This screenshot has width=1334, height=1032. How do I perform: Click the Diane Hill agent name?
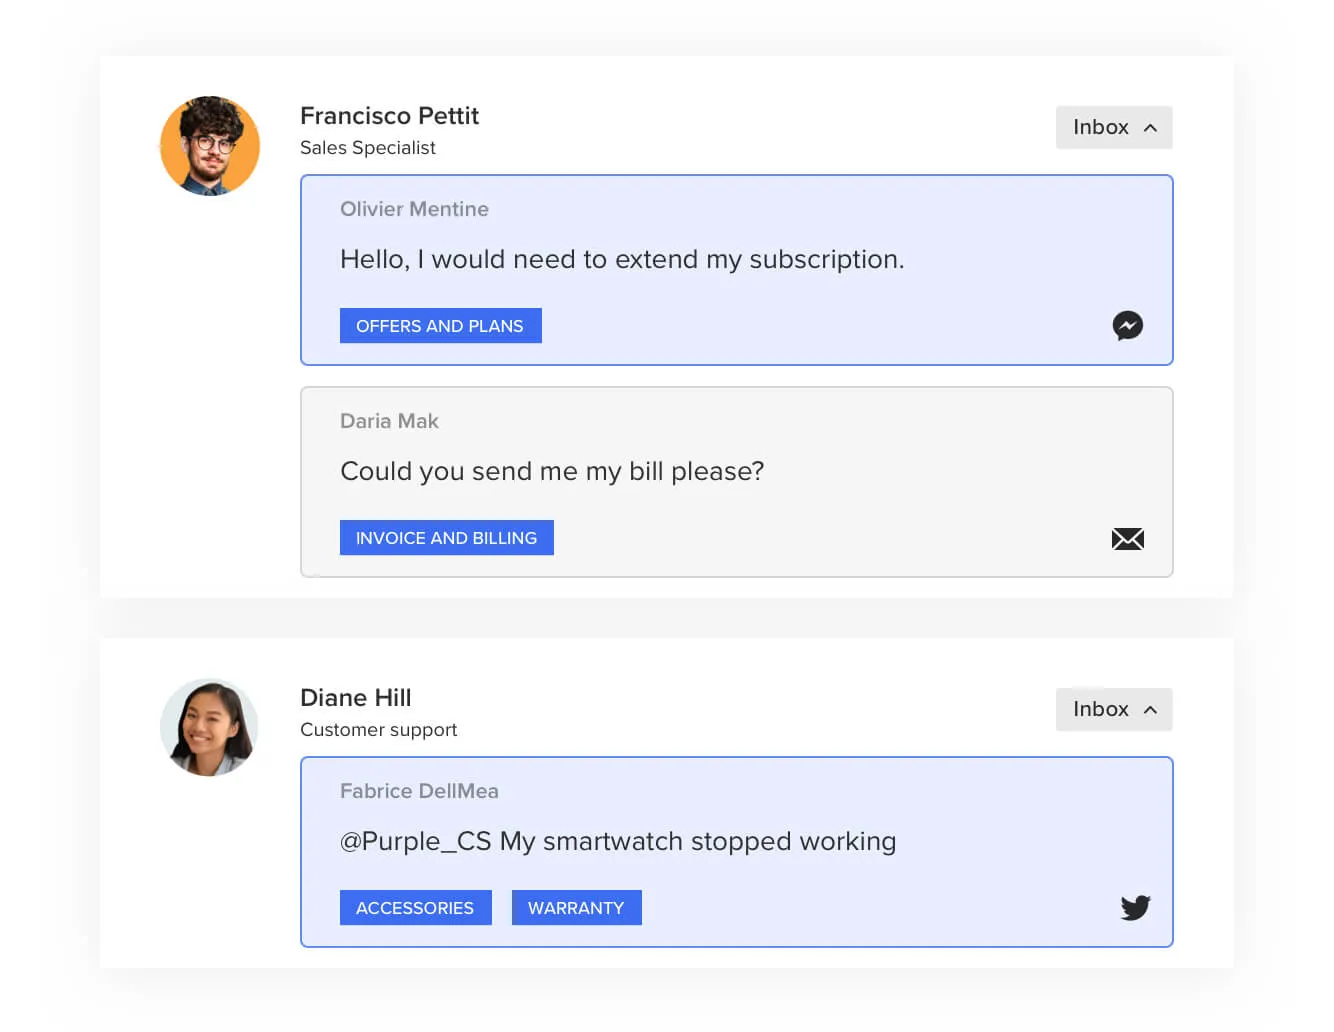[355, 698]
